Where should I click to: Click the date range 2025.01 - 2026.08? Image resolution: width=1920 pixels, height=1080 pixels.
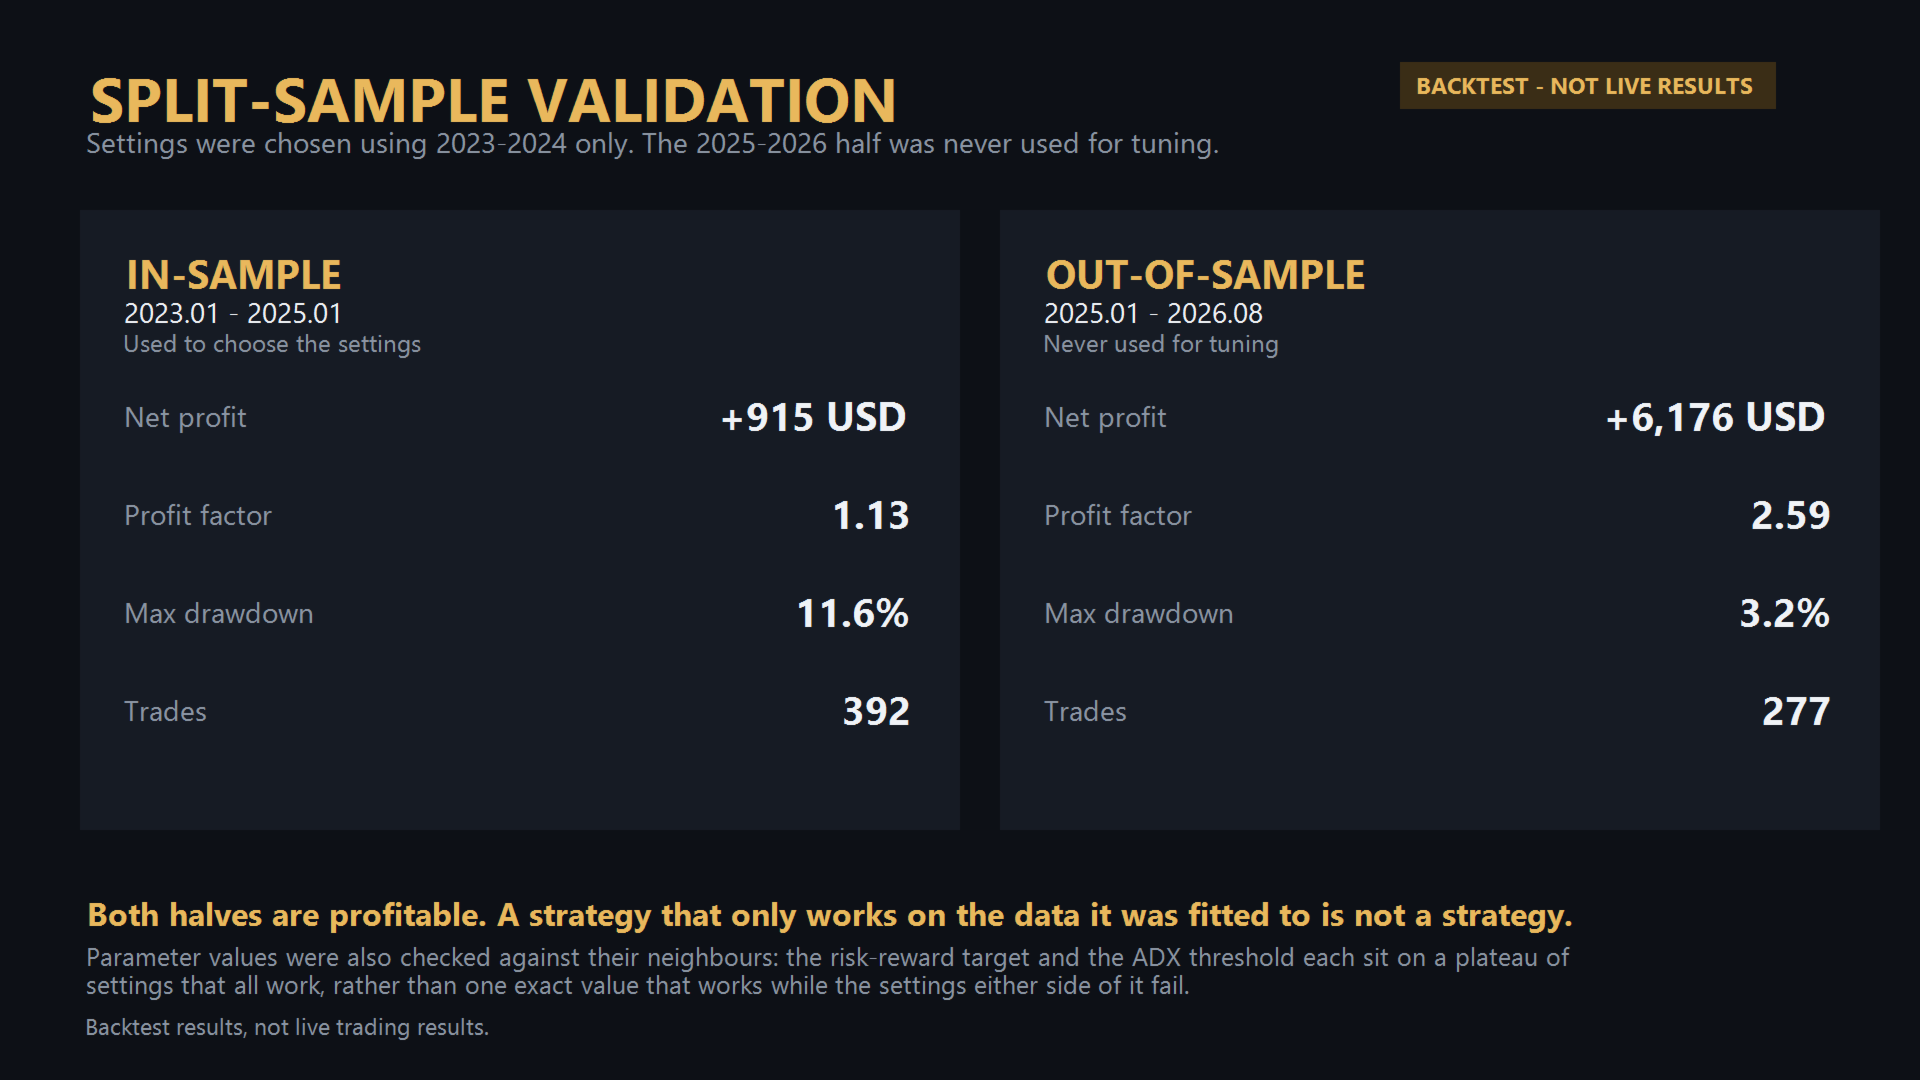pyautogui.click(x=1153, y=314)
